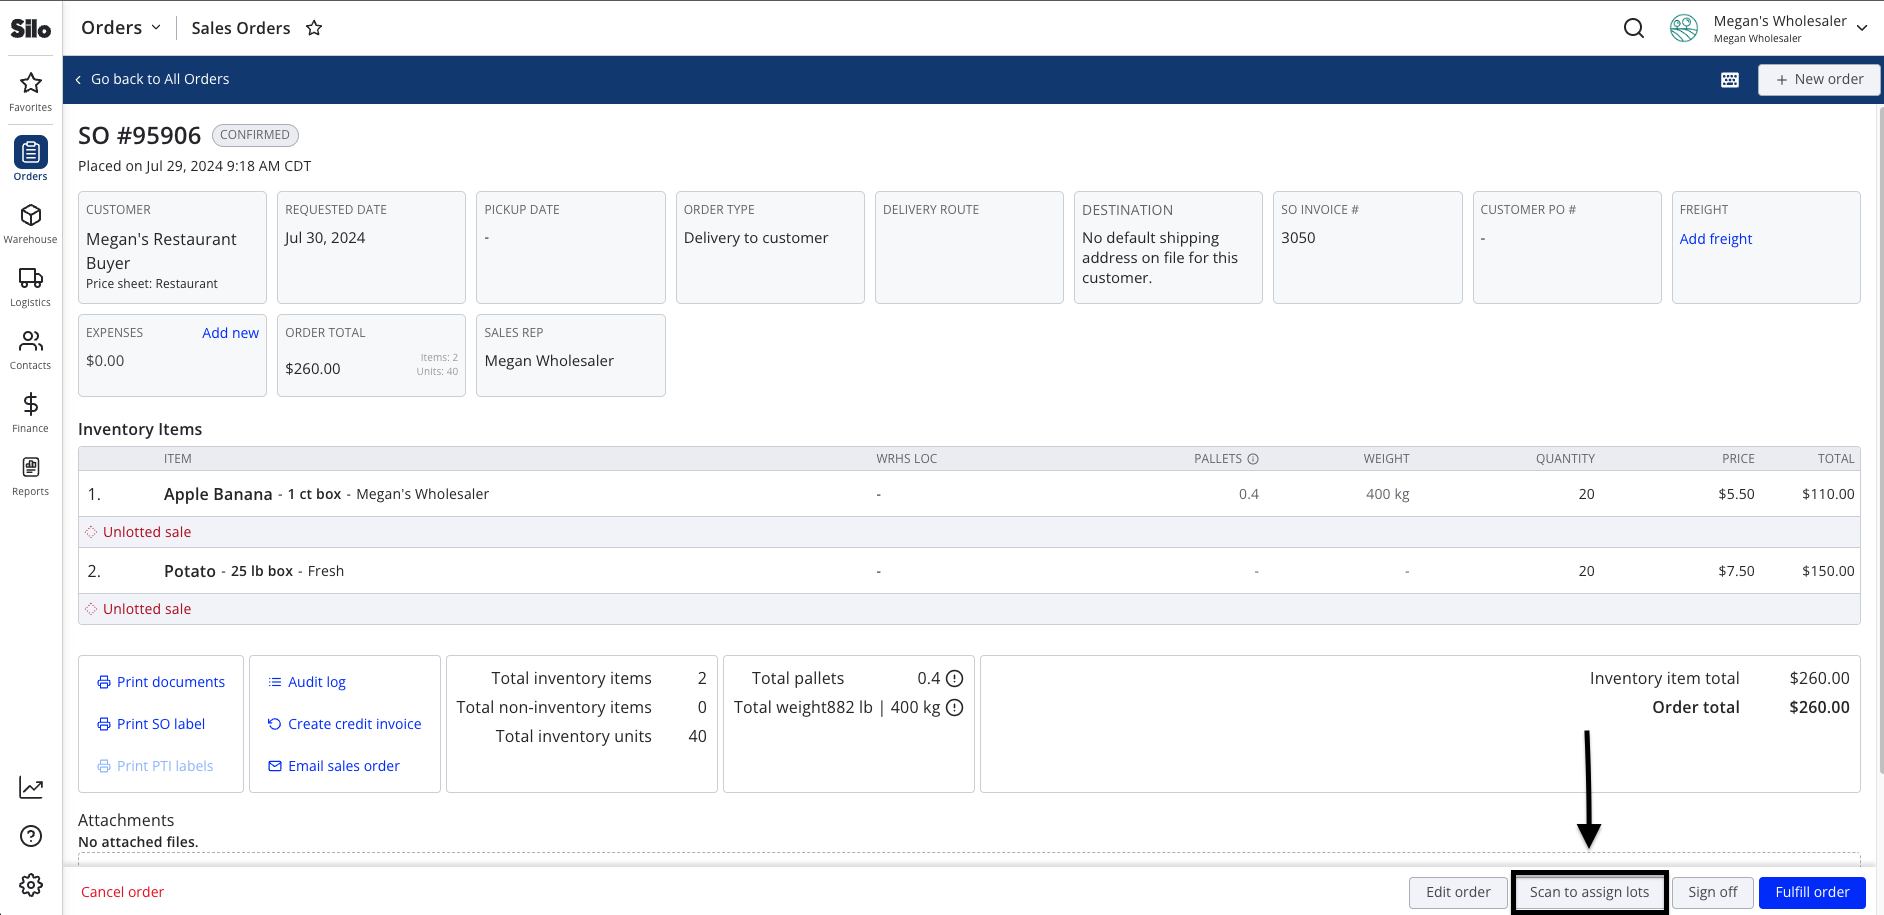Click the Pickup Date card
This screenshot has width=1884, height=915.
coord(571,247)
